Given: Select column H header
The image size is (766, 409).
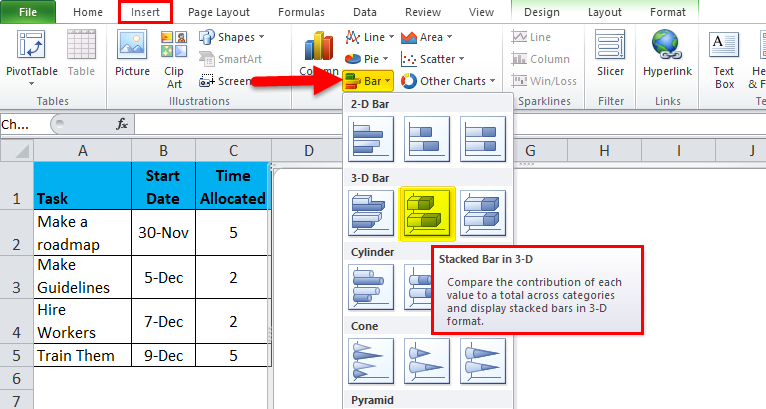Looking at the screenshot, I should [x=604, y=151].
